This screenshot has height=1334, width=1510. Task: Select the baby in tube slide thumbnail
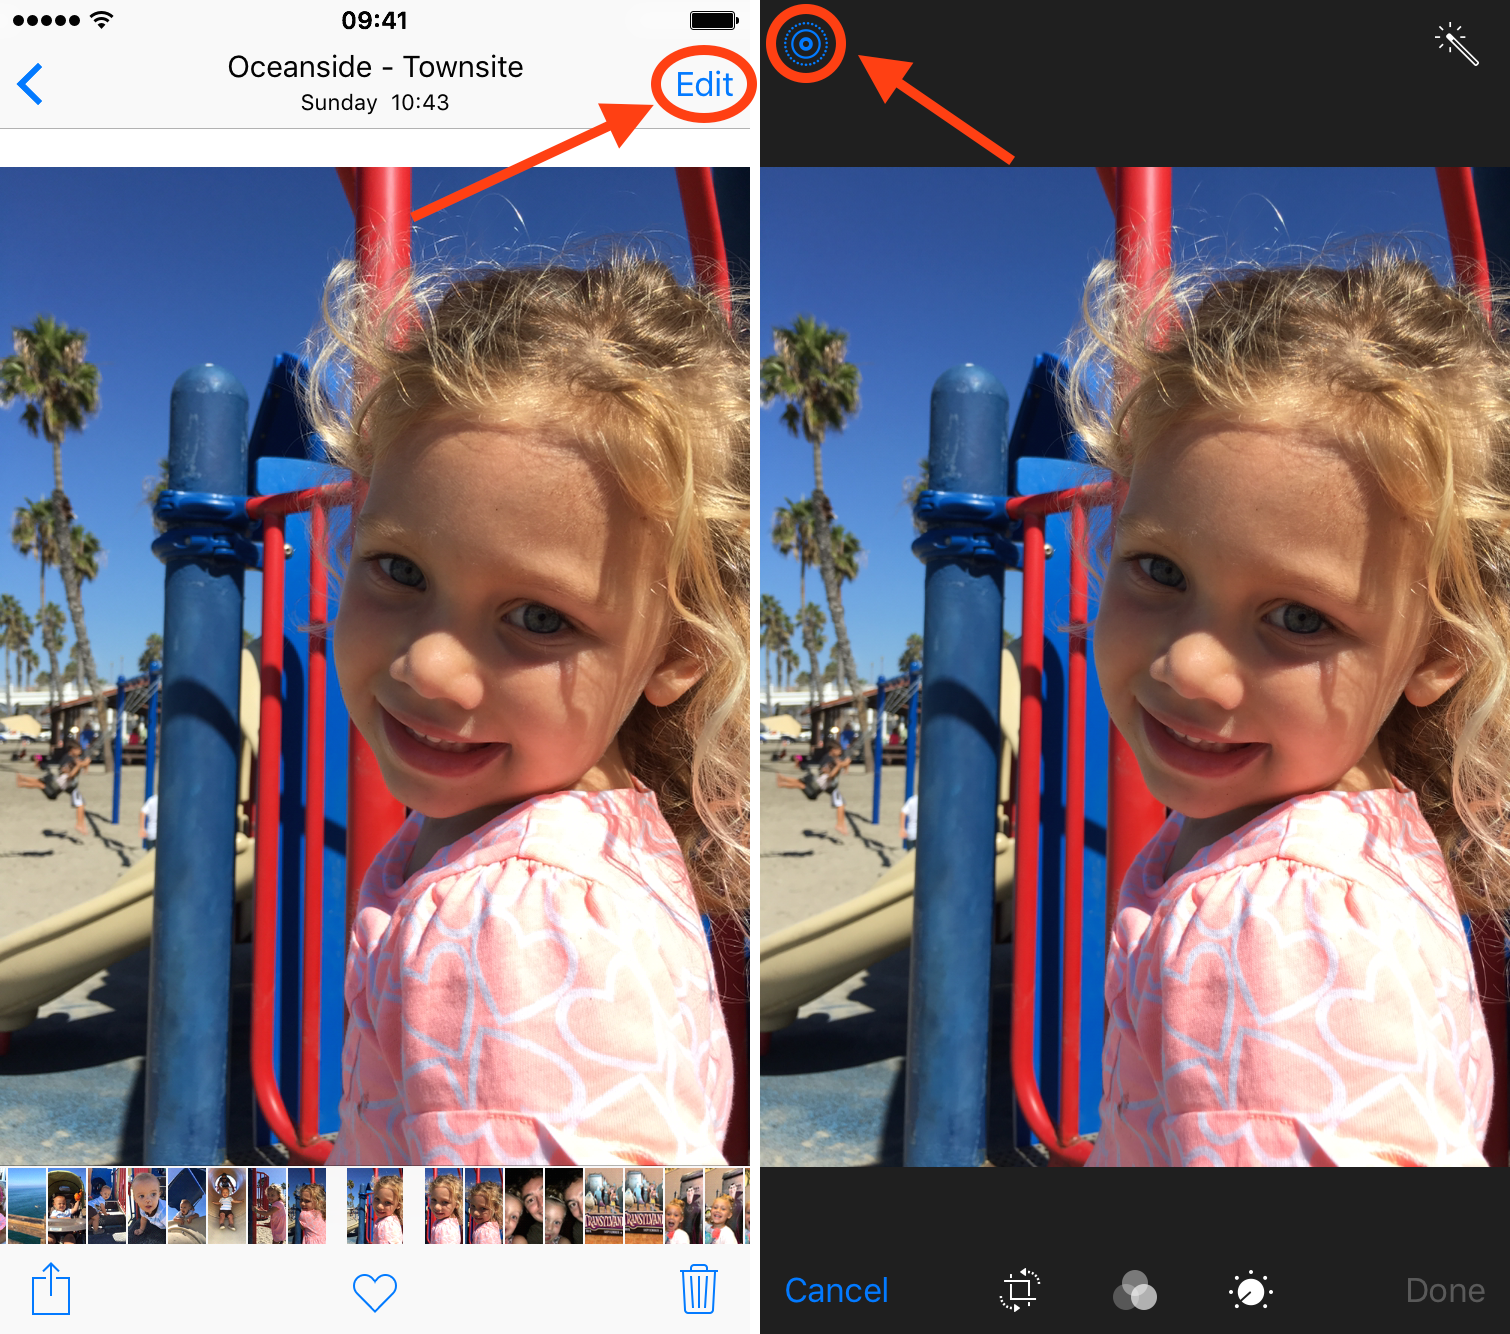227,1206
